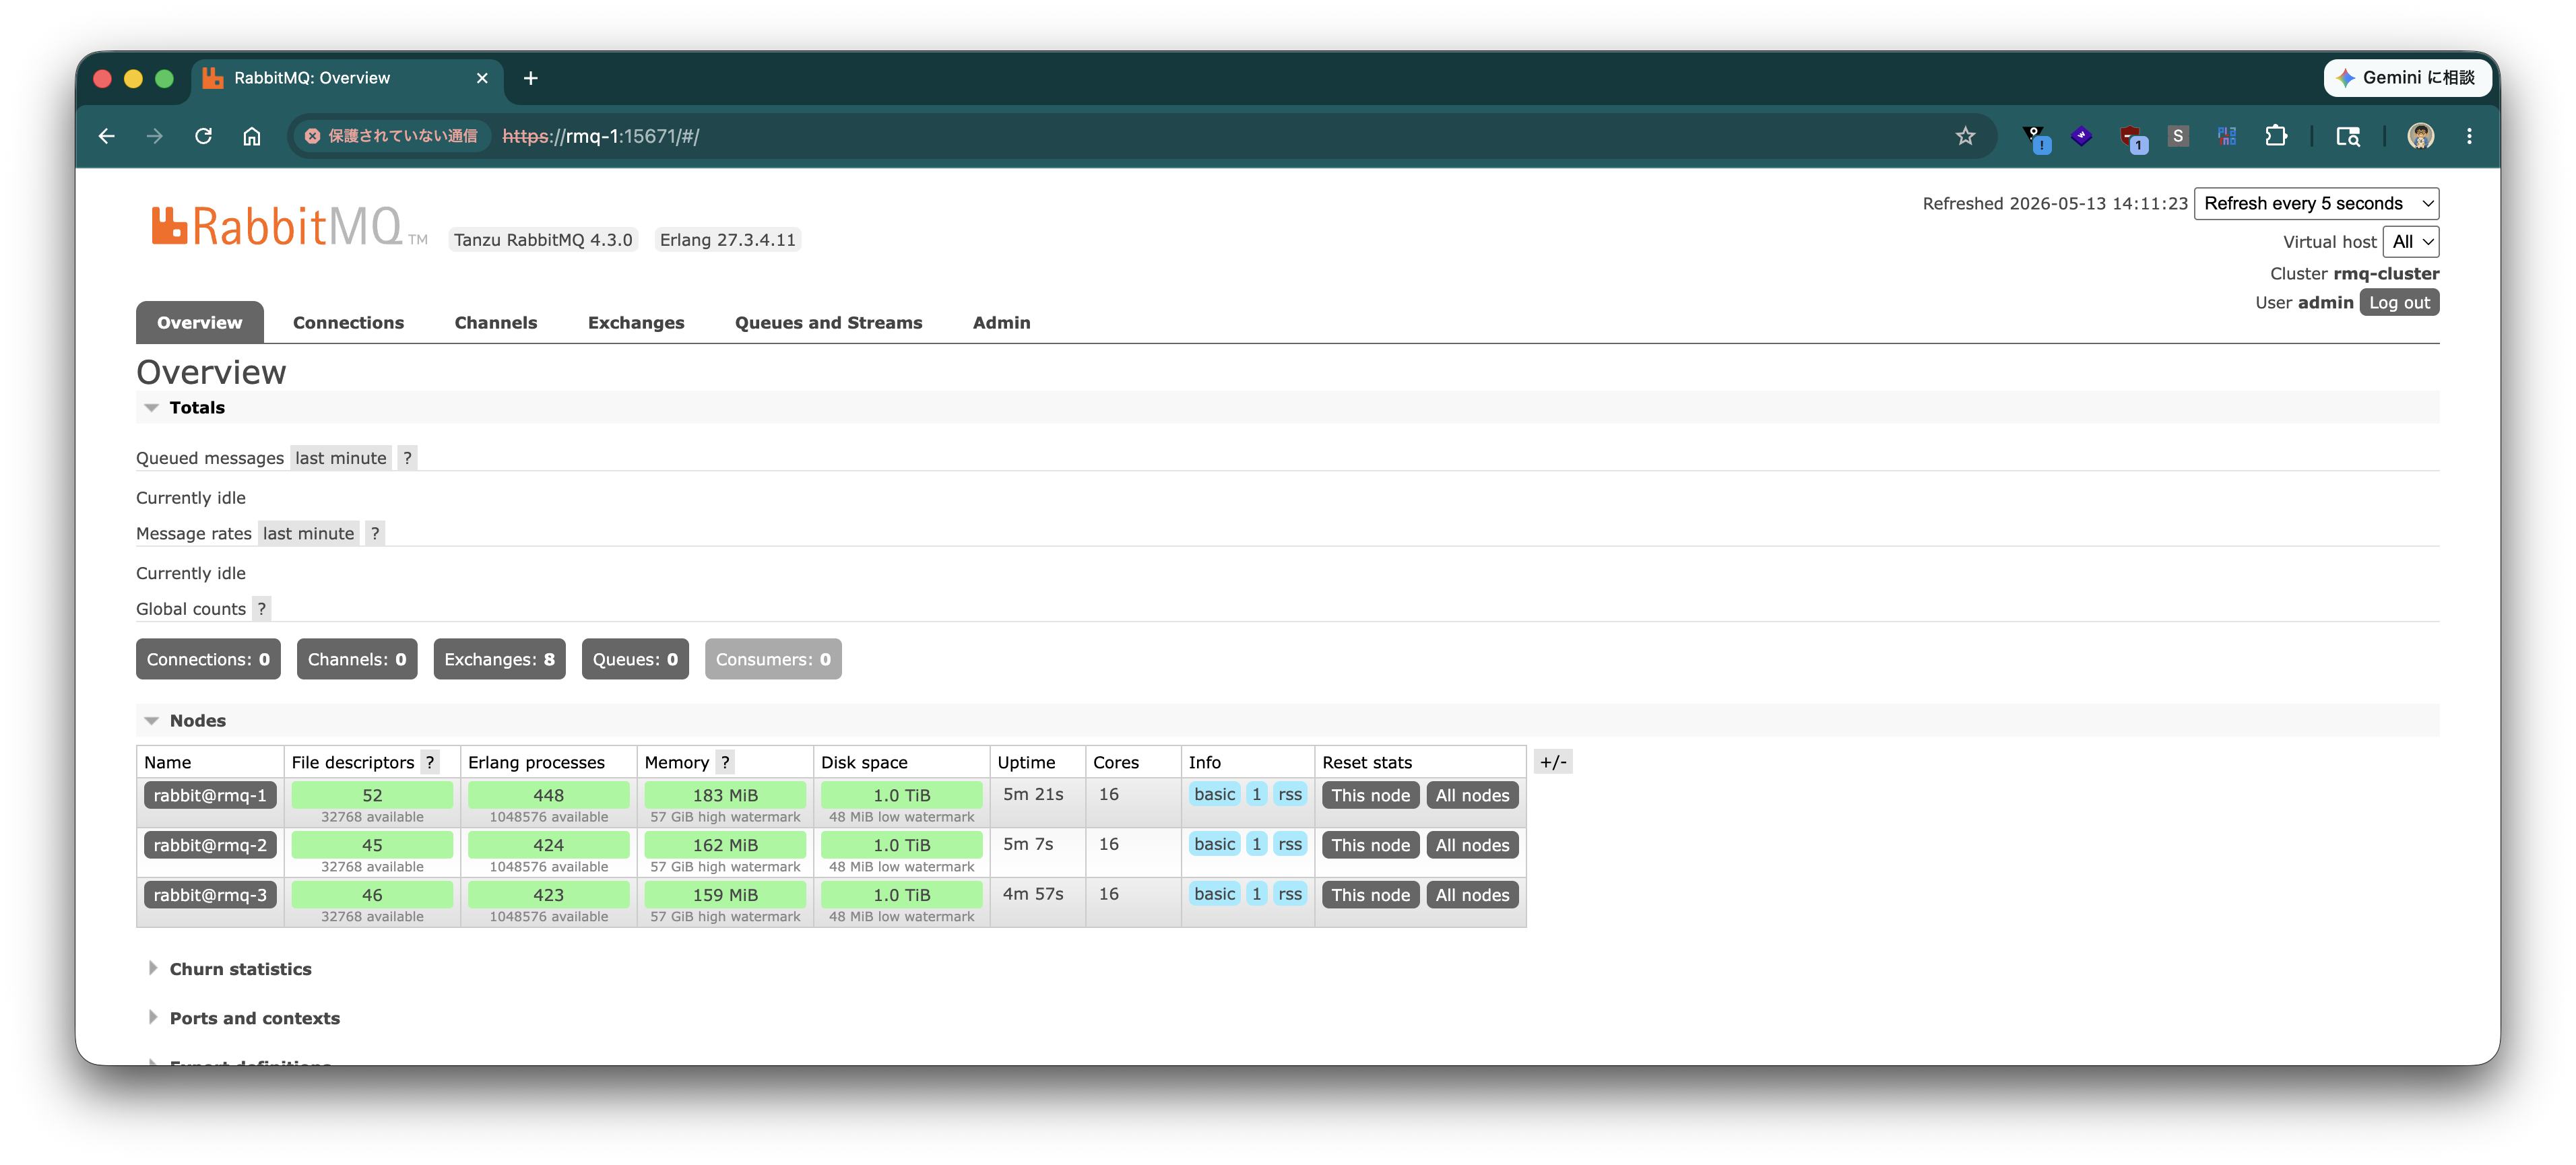Open the tab search side panel icon
The image size is (2576, 1165).
tap(2347, 136)
